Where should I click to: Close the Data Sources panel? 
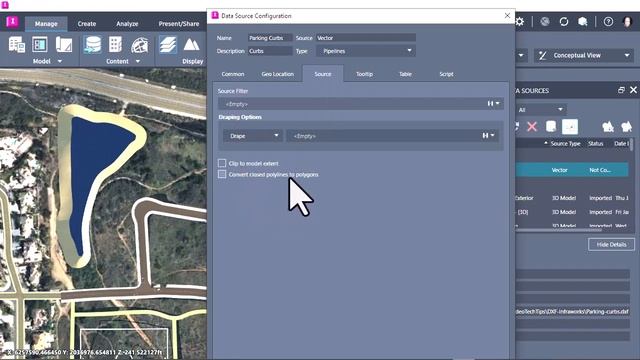coord(633,90)
